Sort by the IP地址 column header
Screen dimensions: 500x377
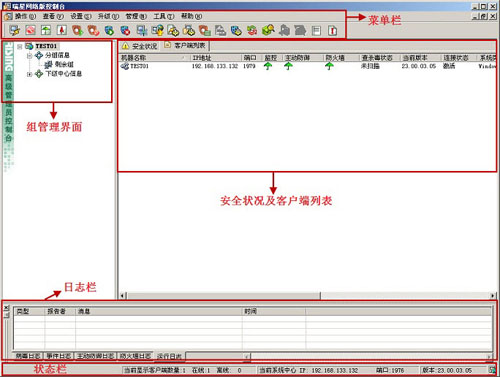[216, 58]
